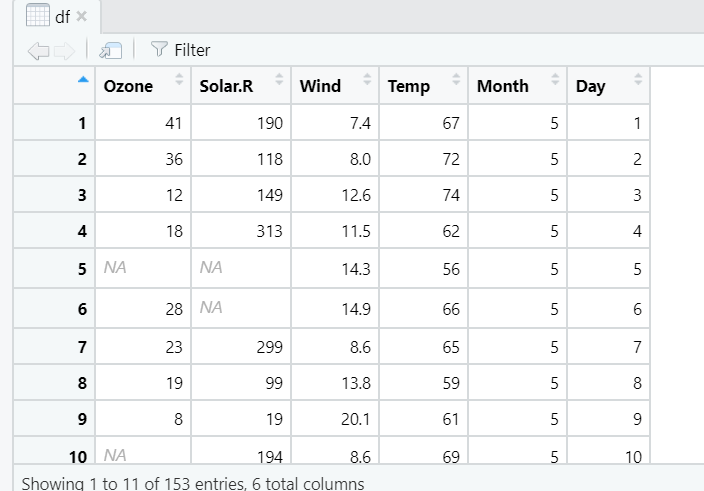Sort by Month column arrows
This screenshot has height=491, width=704.
click(555, 79)
